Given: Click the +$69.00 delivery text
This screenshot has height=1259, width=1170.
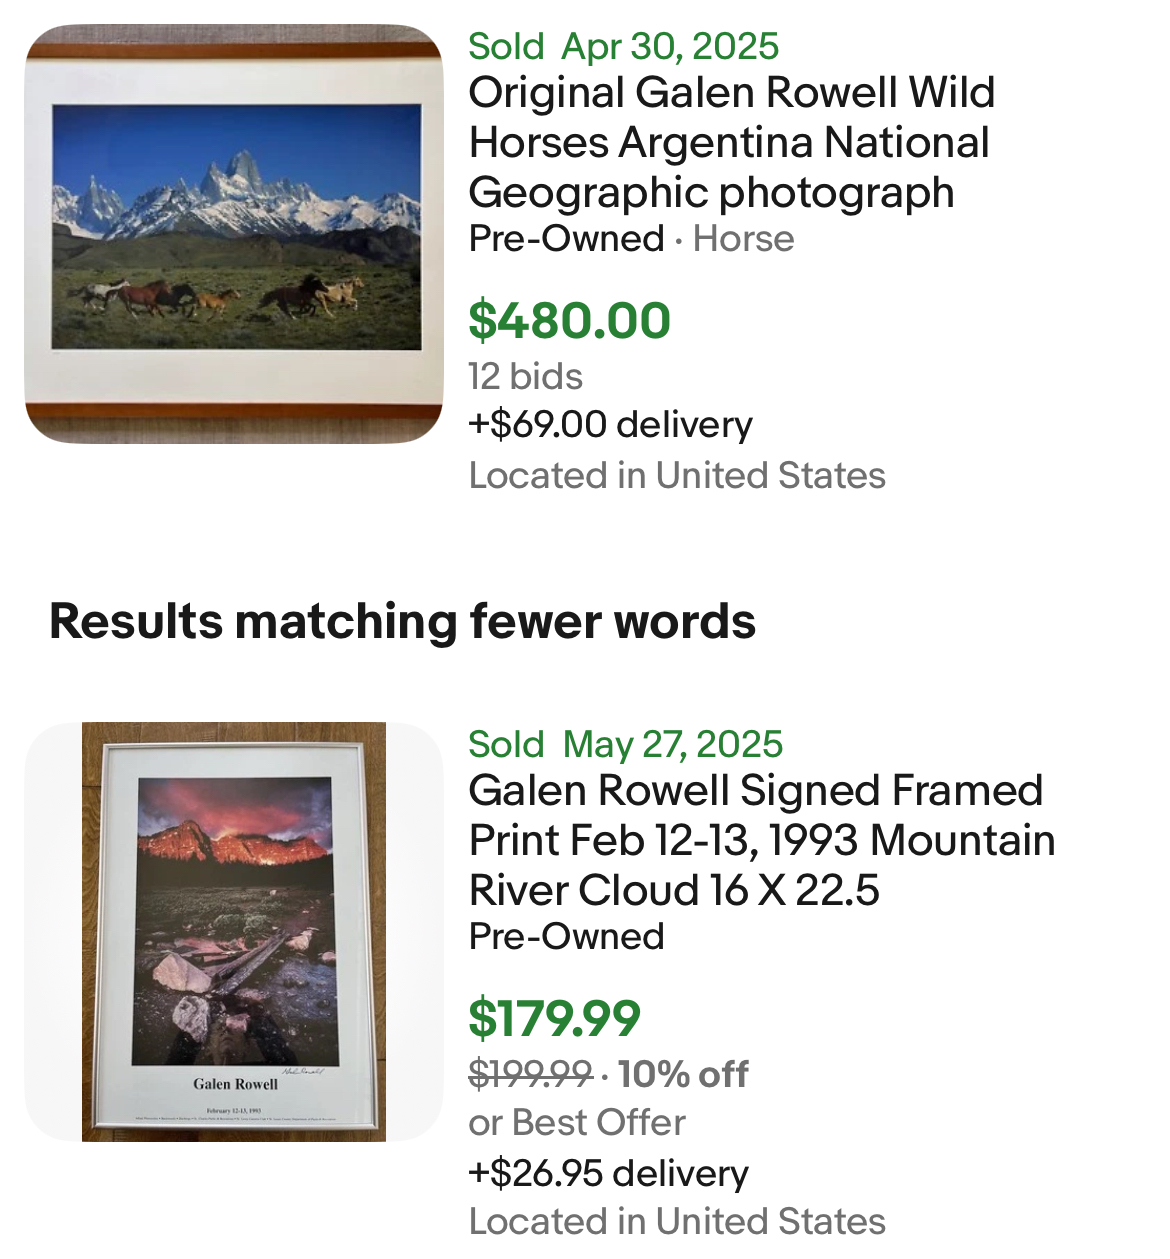Looking at the screenshot, I should tap(610, 425).
